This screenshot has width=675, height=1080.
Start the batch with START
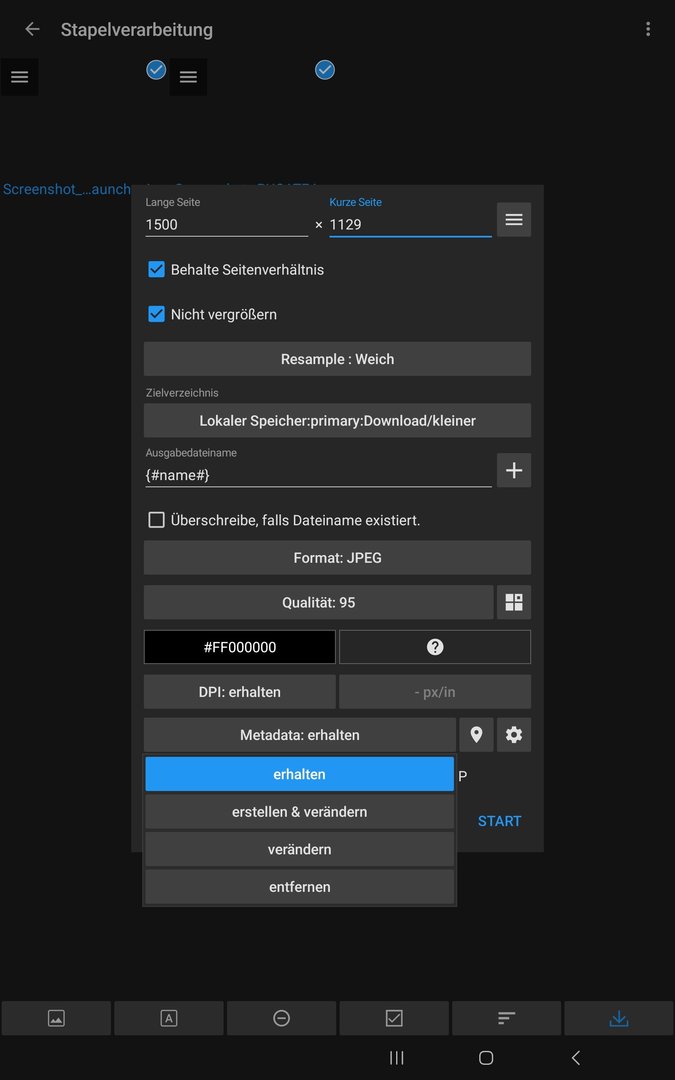pos(499,821)
